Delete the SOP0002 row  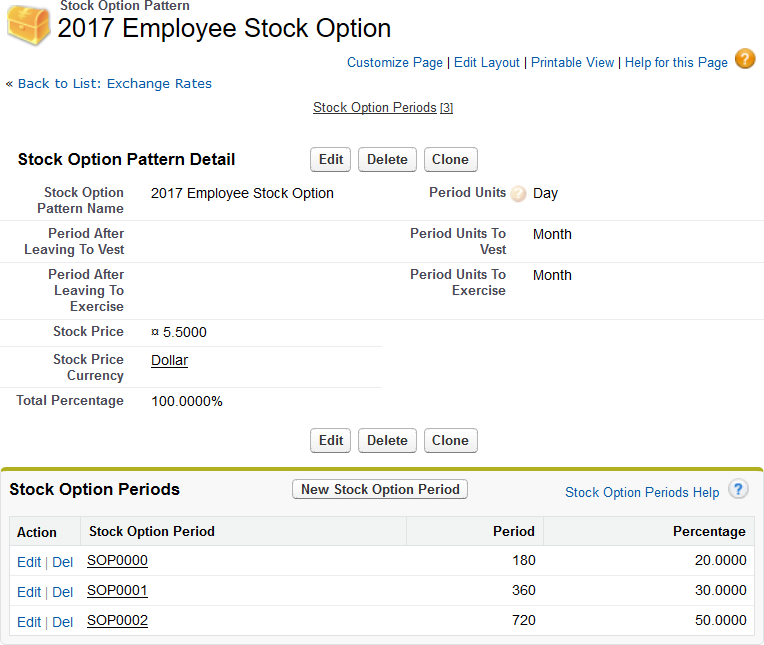click(x=62, y=622)
